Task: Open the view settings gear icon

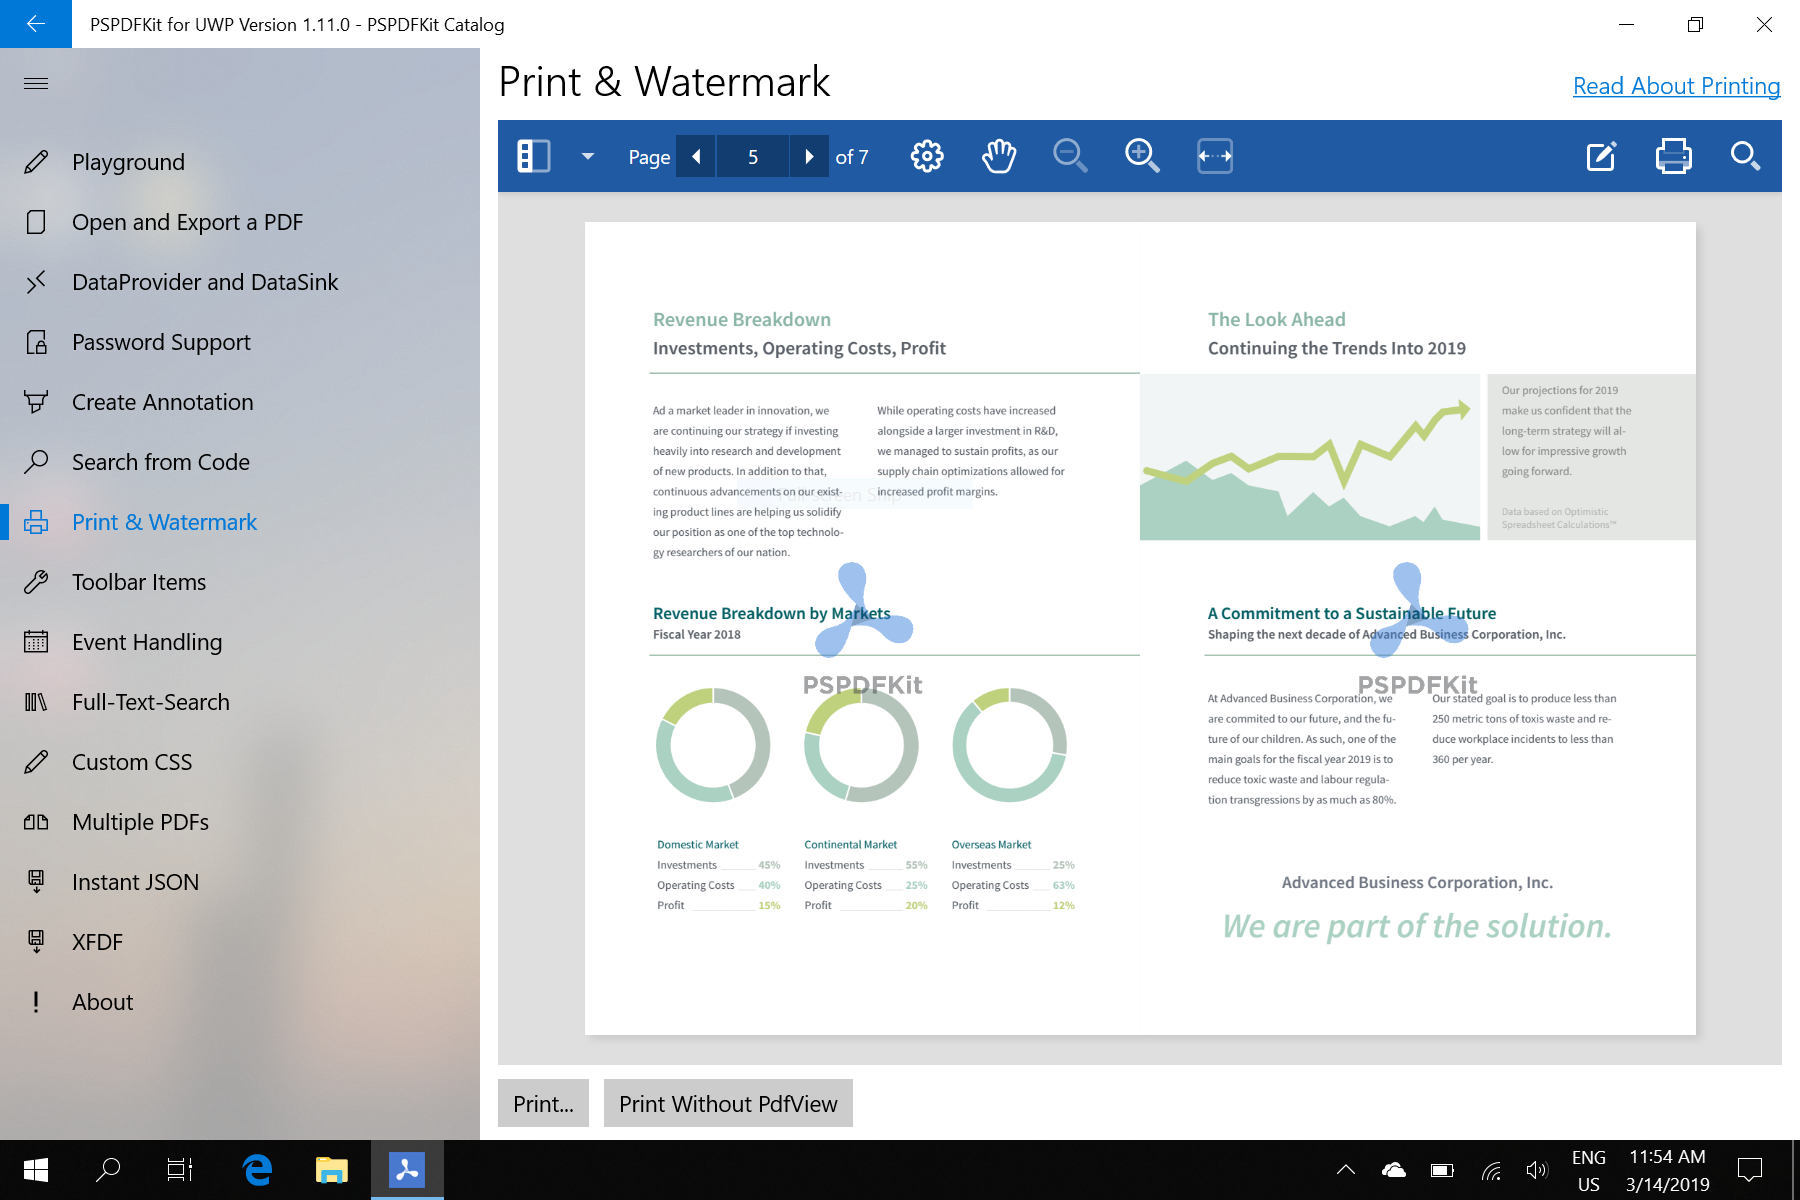Action: coord(927,156)
